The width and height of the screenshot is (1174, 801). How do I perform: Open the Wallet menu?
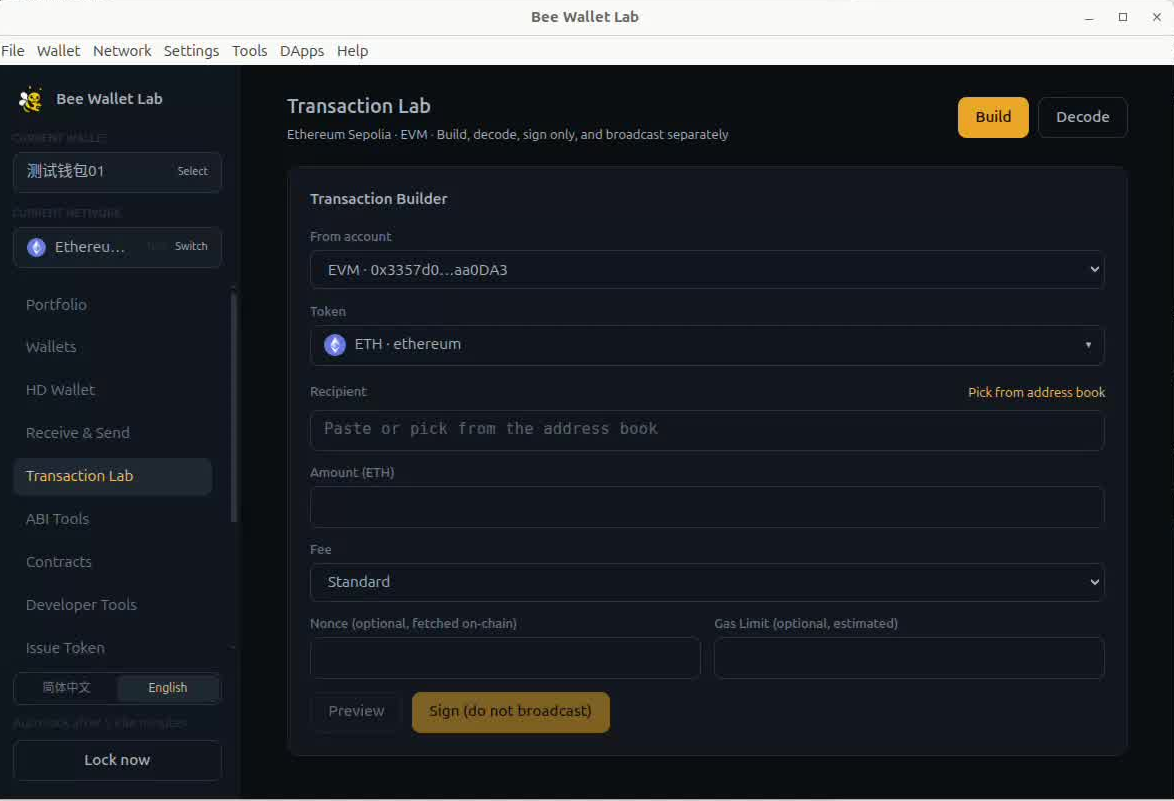pyautogui.click(x=58, y=51)
